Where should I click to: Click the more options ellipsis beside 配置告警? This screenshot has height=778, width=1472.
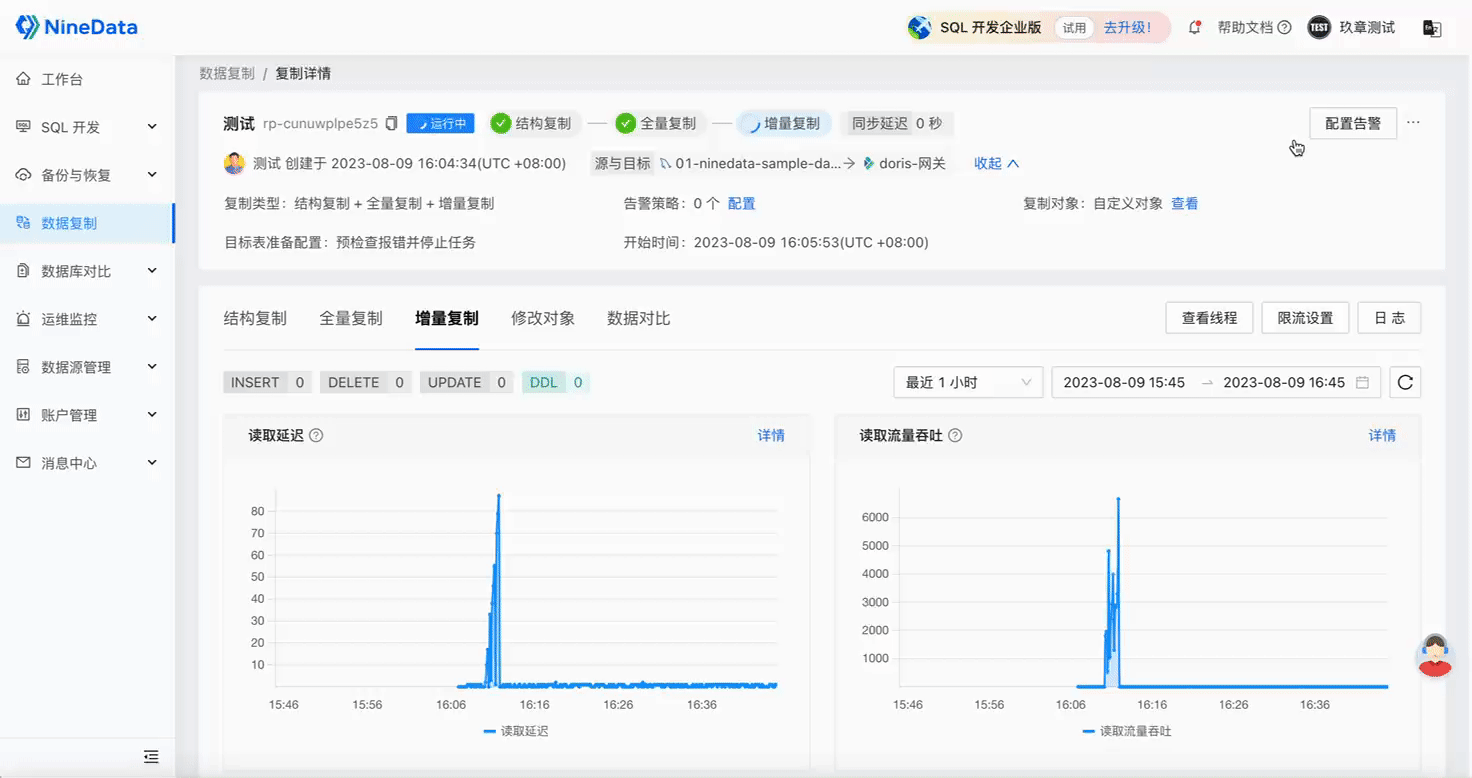tap(1413, 121)
